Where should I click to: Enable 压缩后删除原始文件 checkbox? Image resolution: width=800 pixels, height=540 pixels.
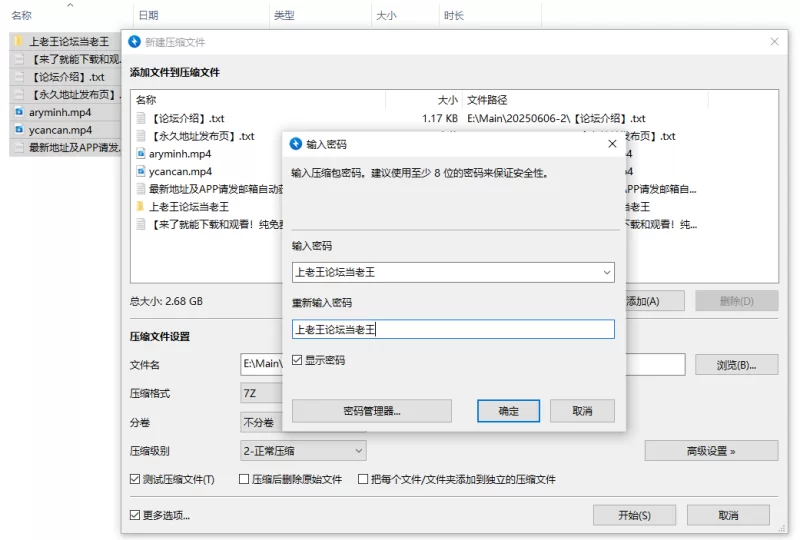tap(244, 479)
